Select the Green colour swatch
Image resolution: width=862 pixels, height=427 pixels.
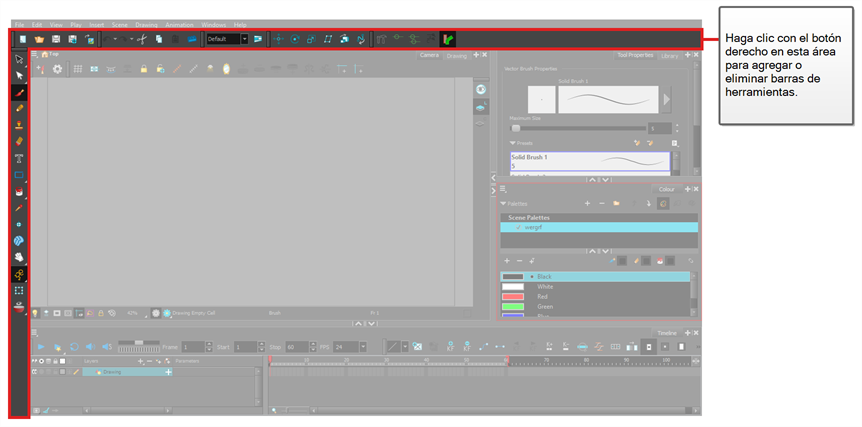point(512,306)
